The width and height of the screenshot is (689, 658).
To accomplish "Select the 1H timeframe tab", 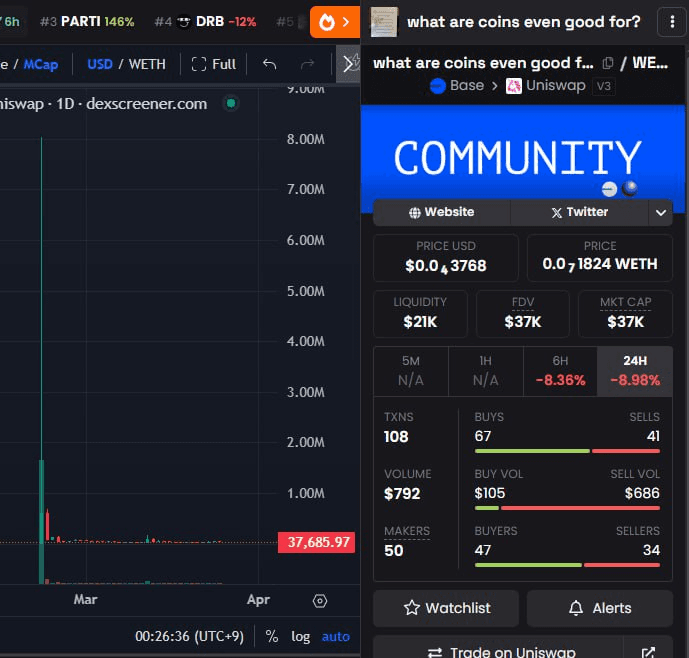I will pyautogui.click(x=486, y=371).
